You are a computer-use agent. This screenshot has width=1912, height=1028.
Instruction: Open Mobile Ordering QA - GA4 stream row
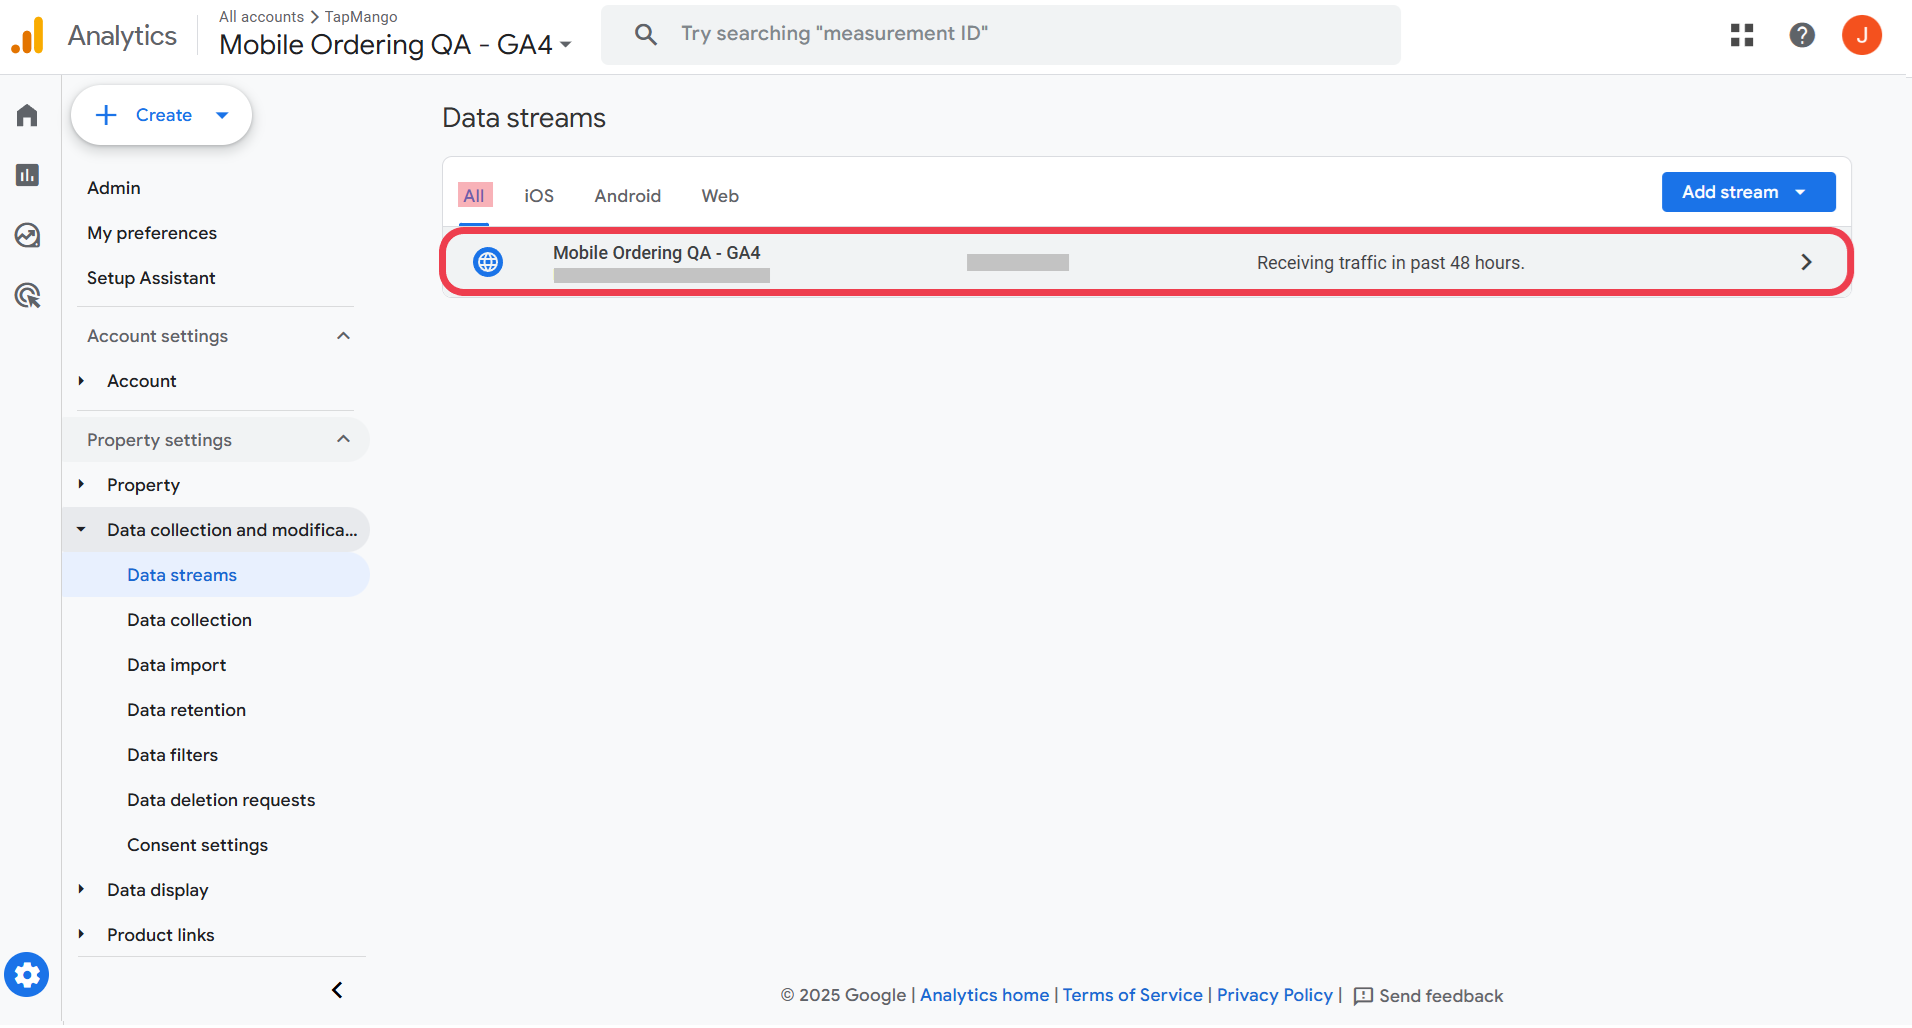[x=1147, y=262]
